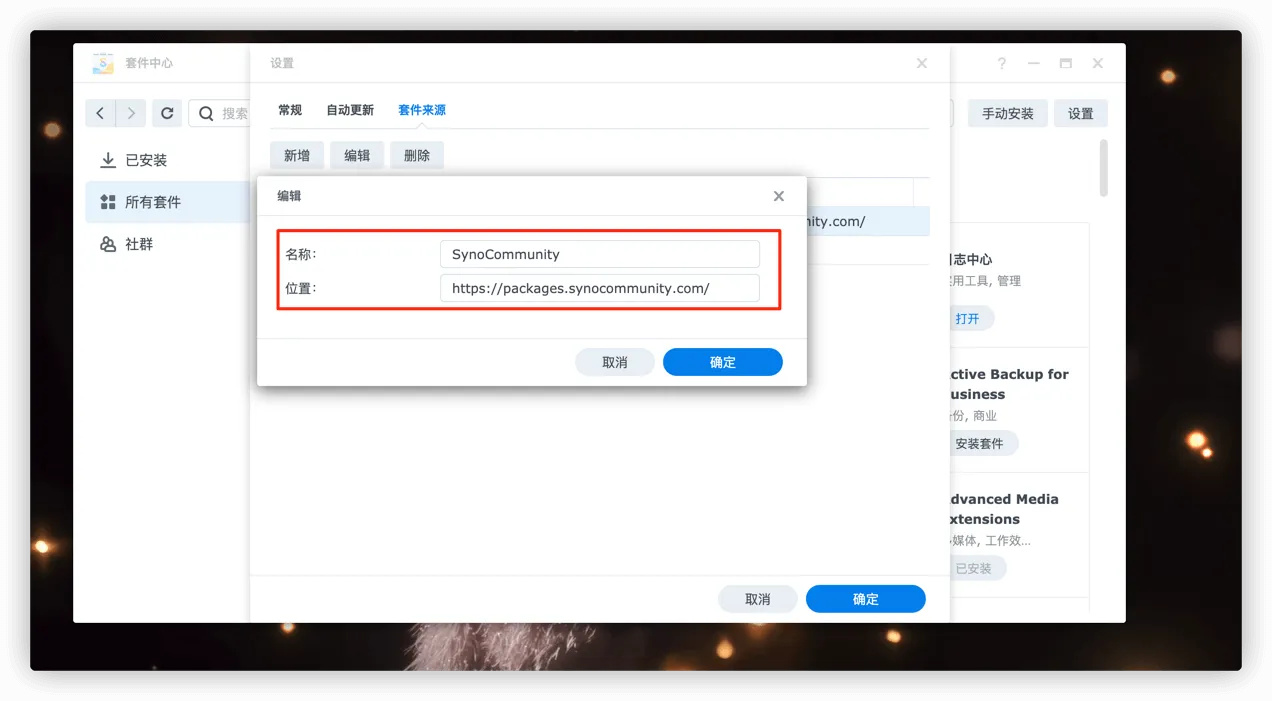Viewport: 1272px width, 701px height.
Task: Click the package list vertical scrollbar
Action: tap(1104, 168)
